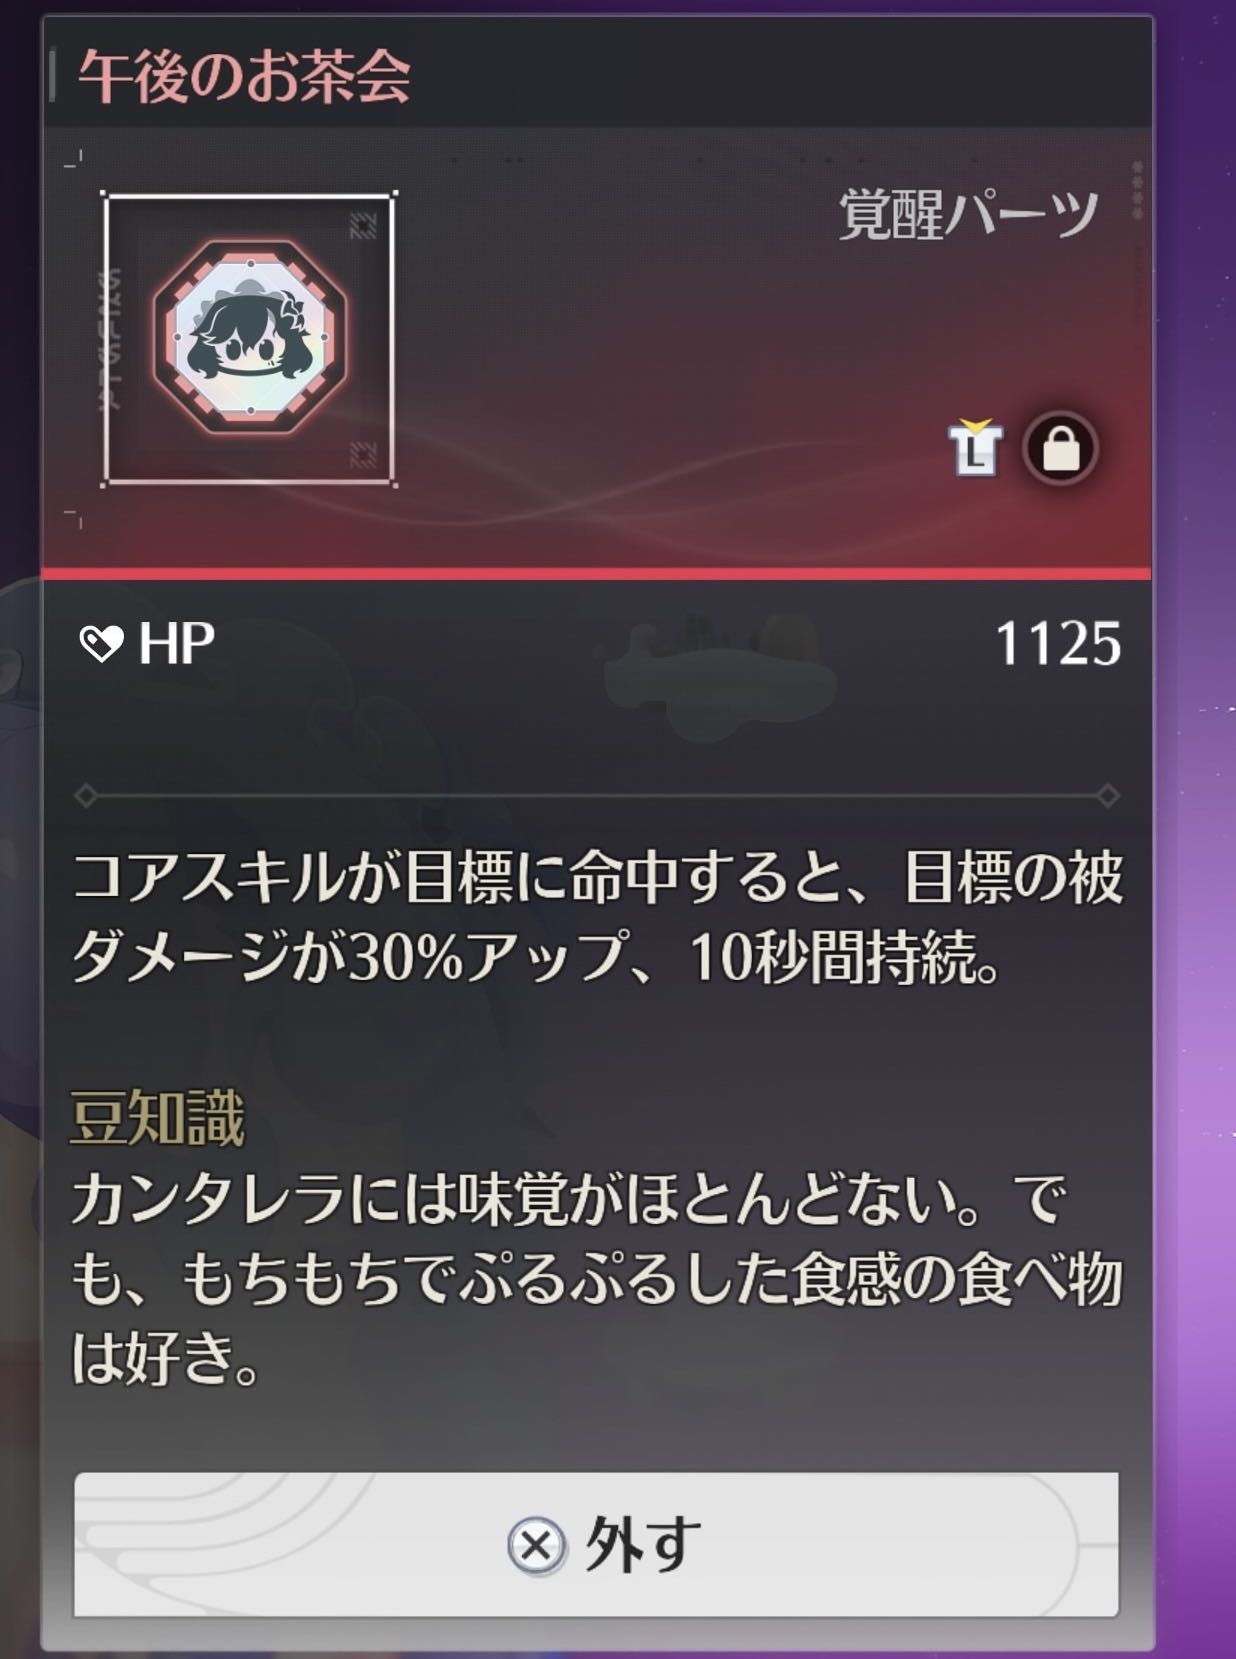Select the Cantarella chibi part thumbnail
1236x1659 pixels.
250,339
